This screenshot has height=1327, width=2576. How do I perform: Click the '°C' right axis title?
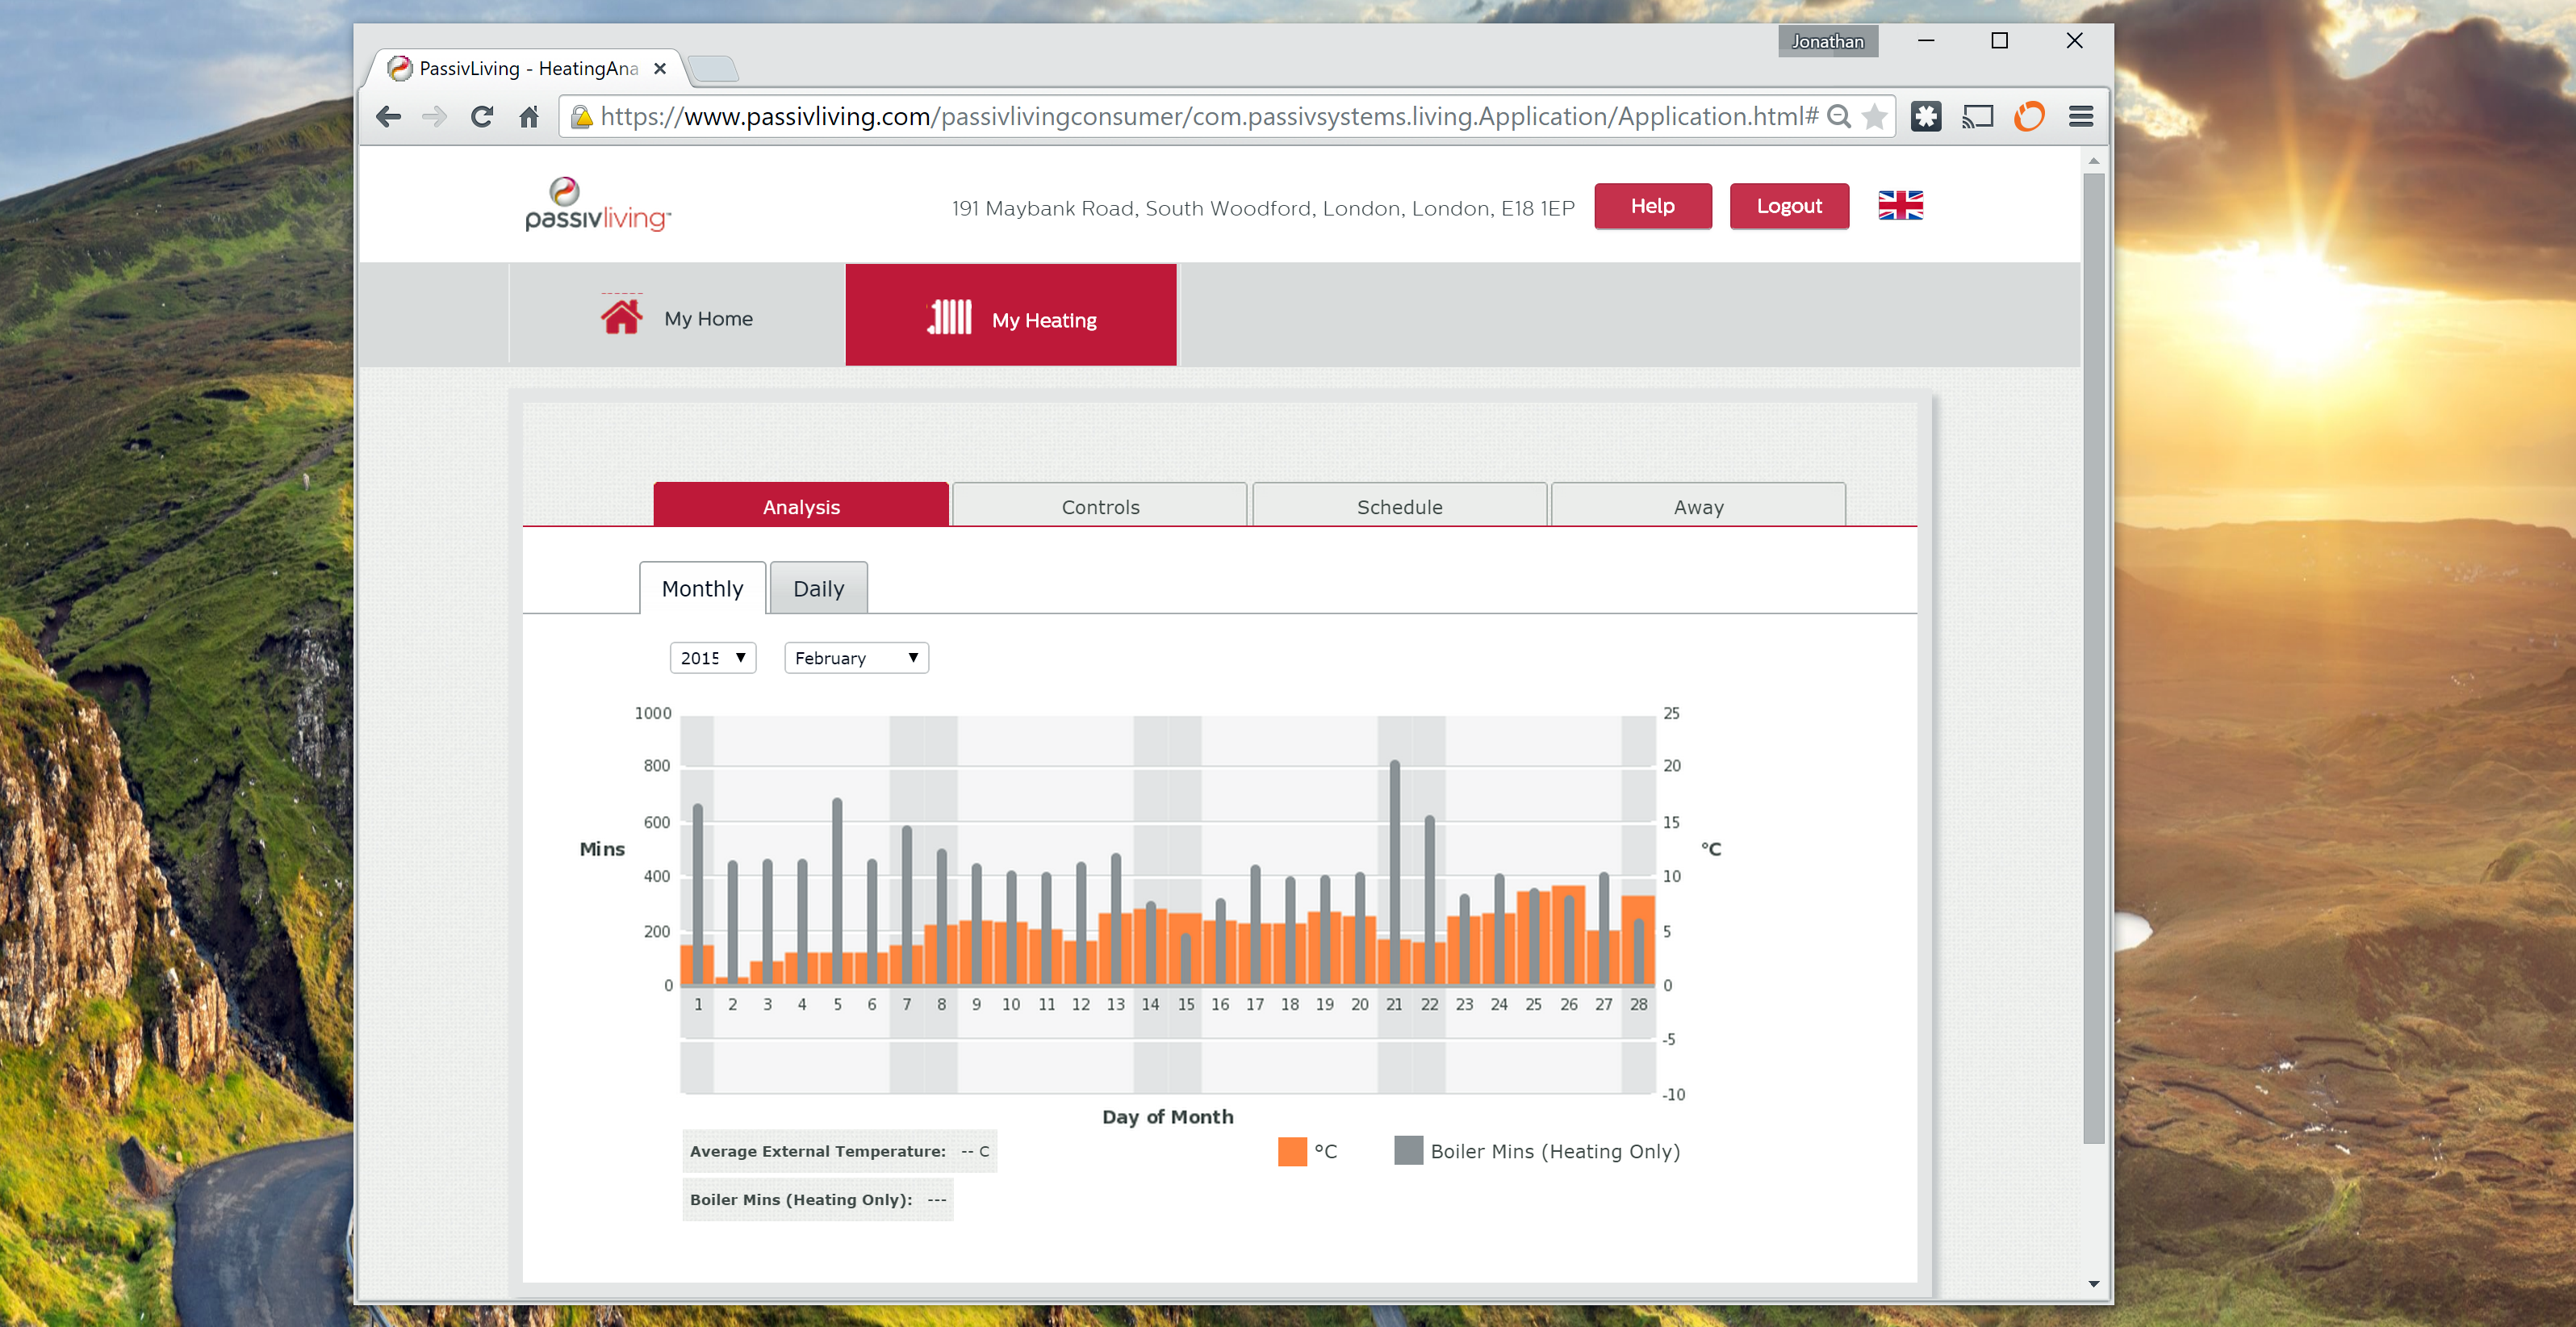(1711, 849)
